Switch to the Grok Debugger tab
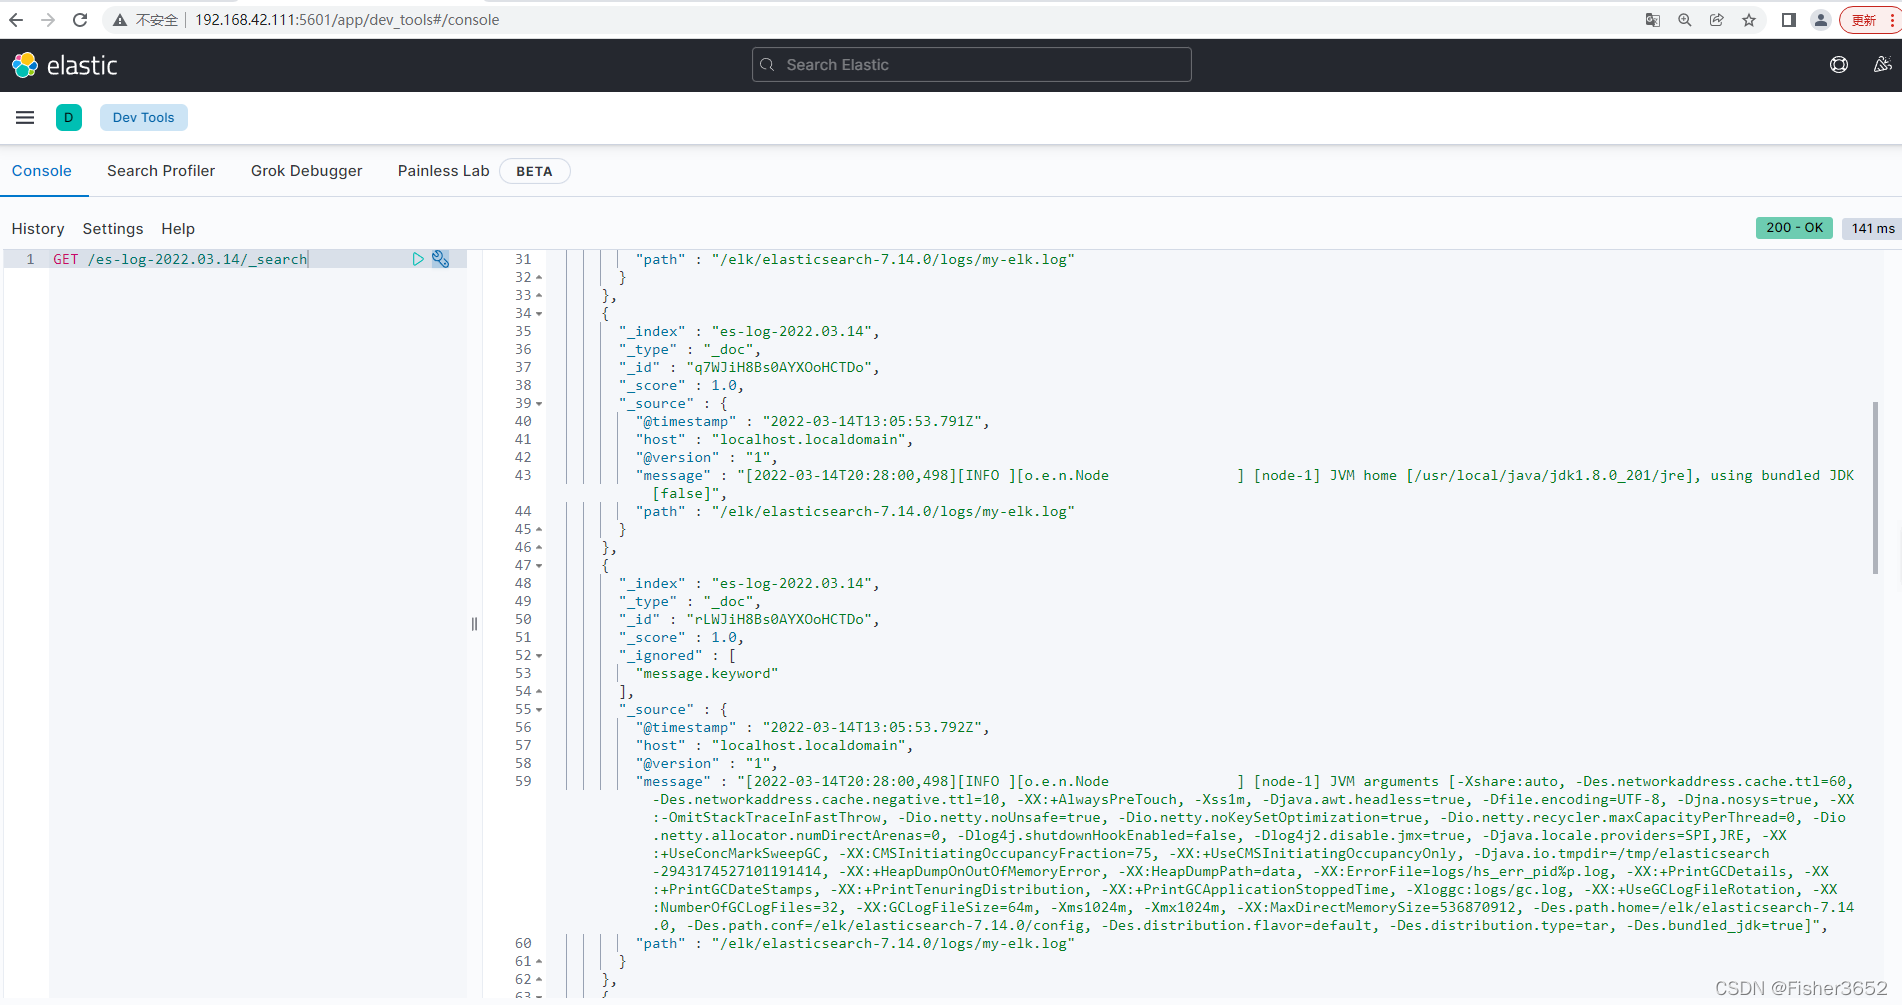 tap(307, 171)
